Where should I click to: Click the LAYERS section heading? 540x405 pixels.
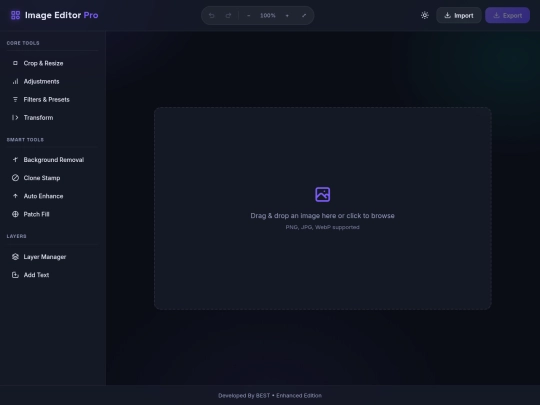pos(17,236)
